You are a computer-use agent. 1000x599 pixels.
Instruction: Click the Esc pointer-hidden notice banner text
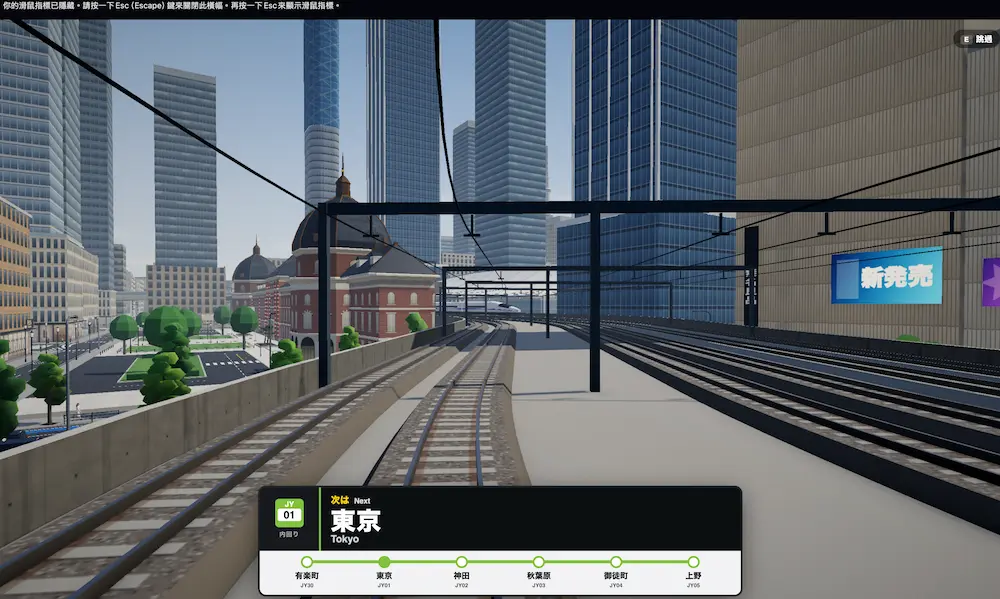(x=171, y=6)
